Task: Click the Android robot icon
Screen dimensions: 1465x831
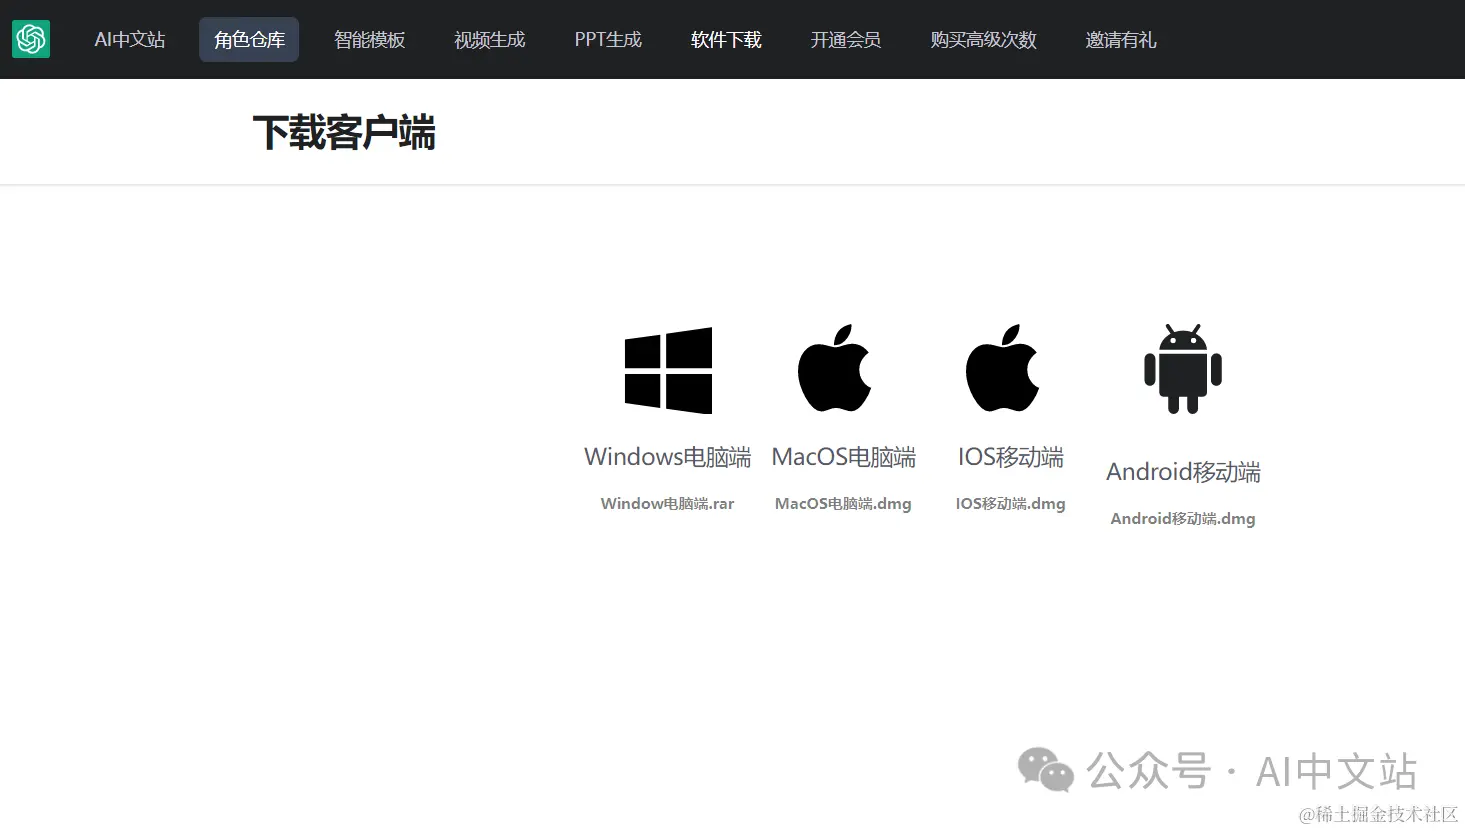Action: [x=1183, y=368]
